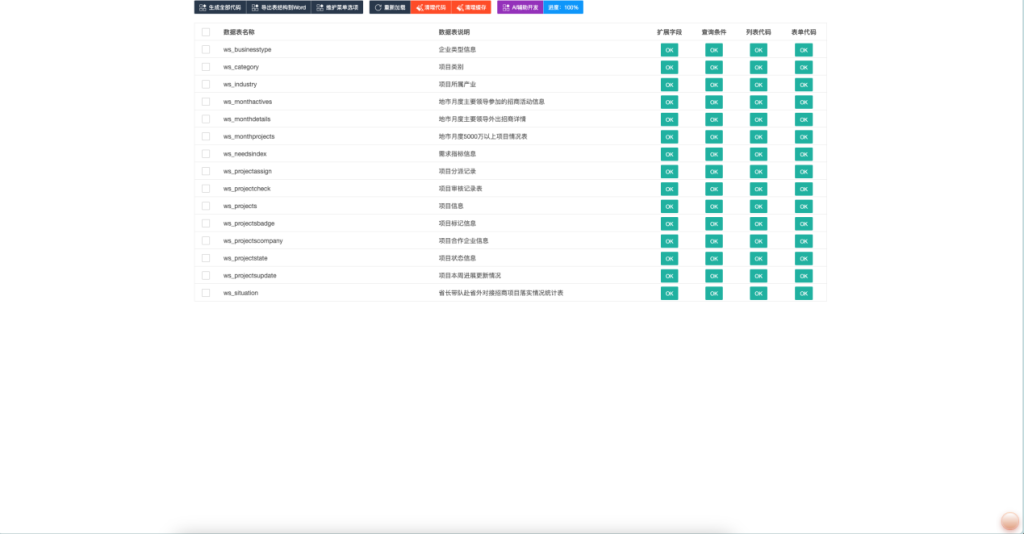Toggle the select-all checkbox in table header

[x=206, y=32]
